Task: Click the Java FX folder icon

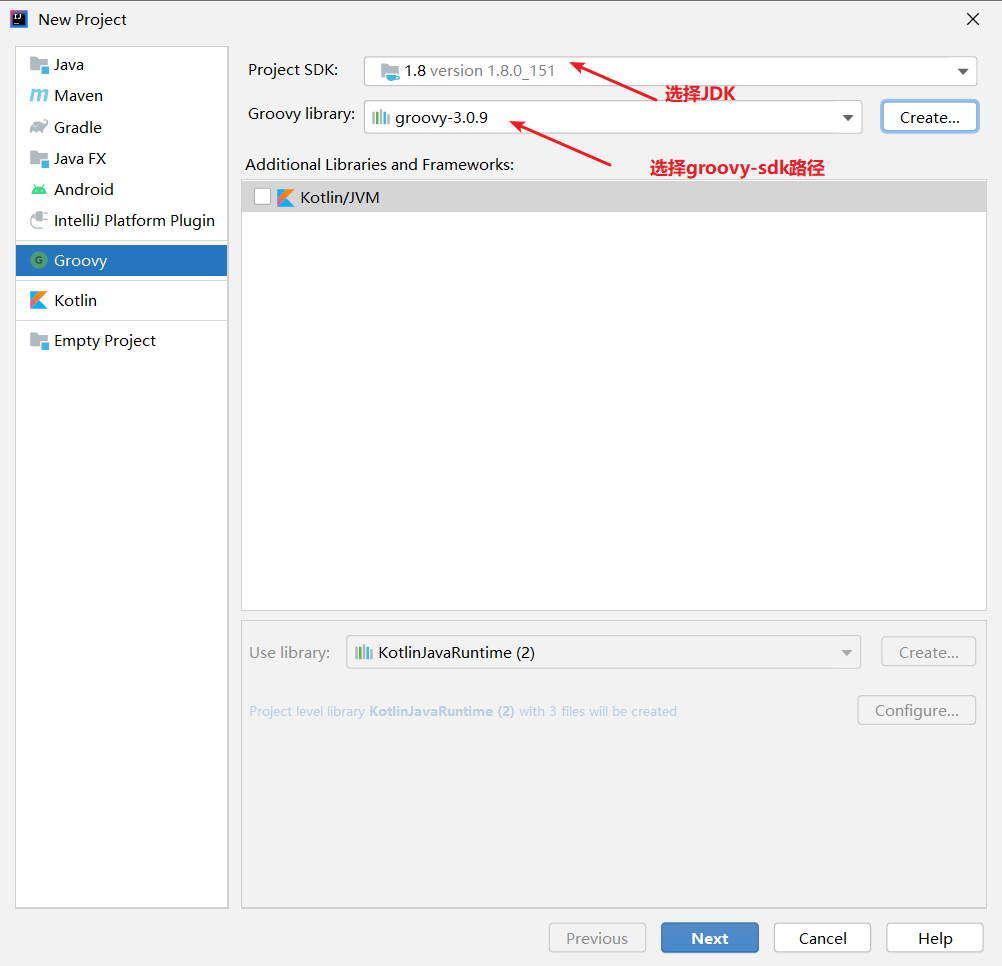Action: click(39, 158)
